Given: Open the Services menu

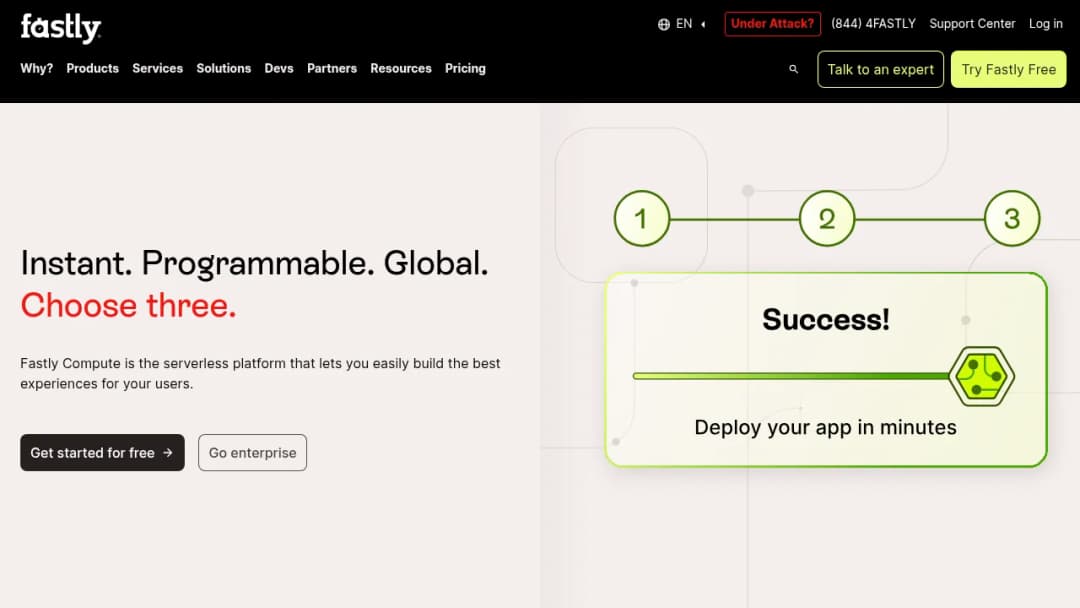Looking at the screenshot, I should [x=158, y=68].
